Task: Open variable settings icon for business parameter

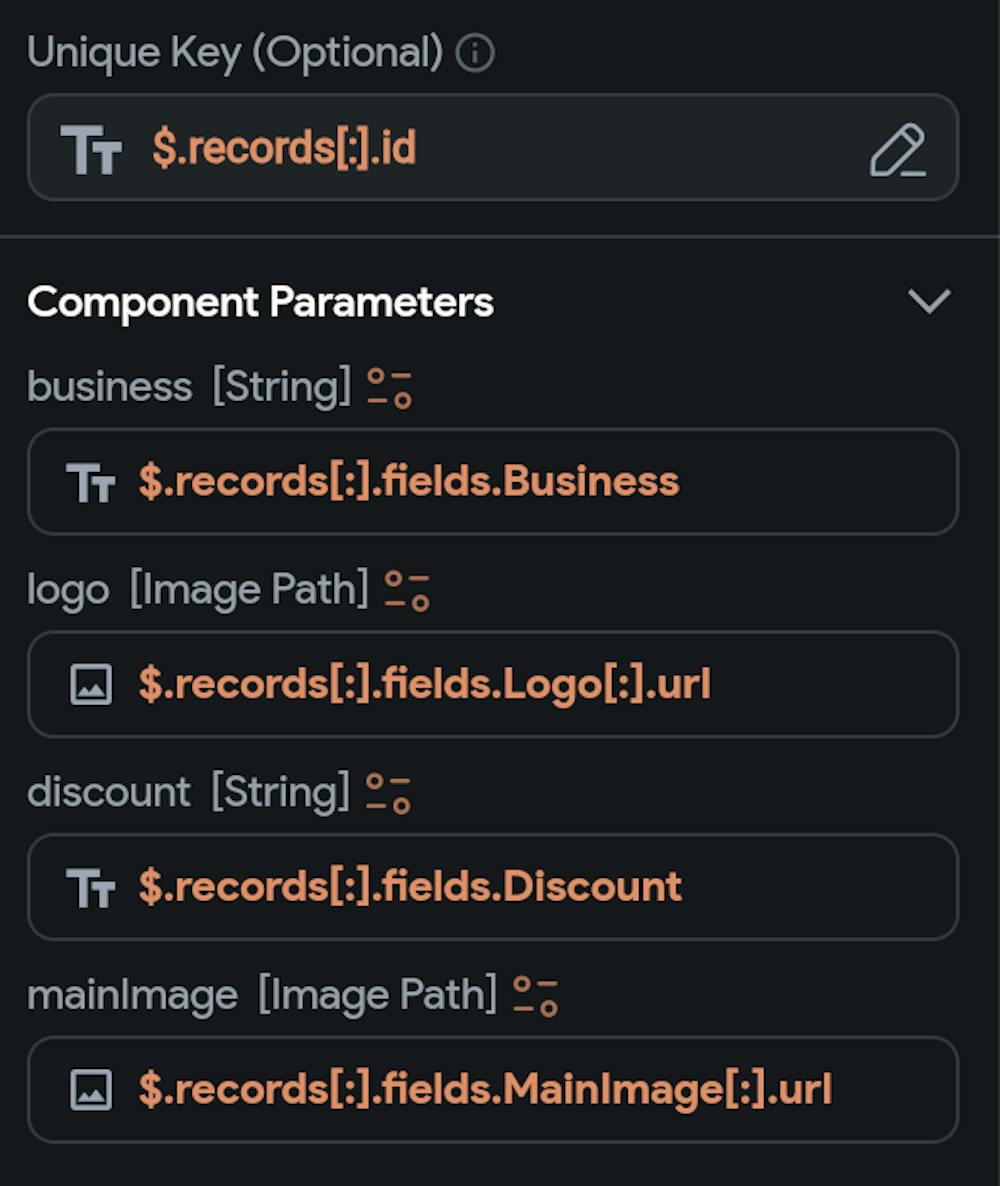Action: click(389, 388)
